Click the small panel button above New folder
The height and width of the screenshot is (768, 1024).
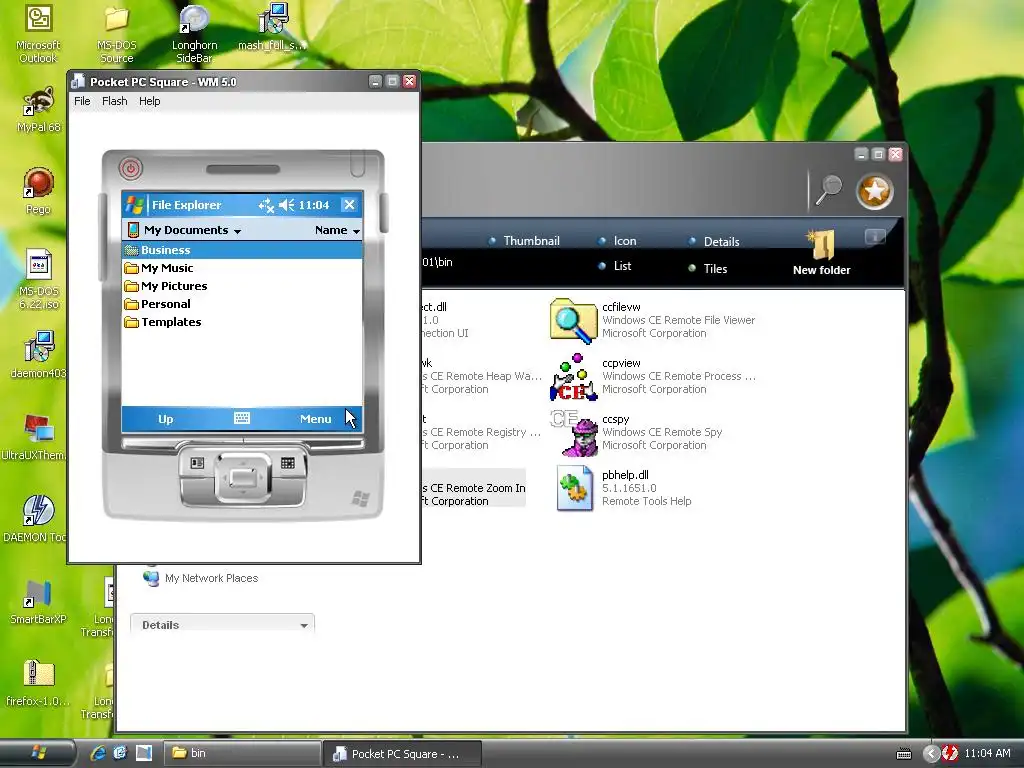875,236
